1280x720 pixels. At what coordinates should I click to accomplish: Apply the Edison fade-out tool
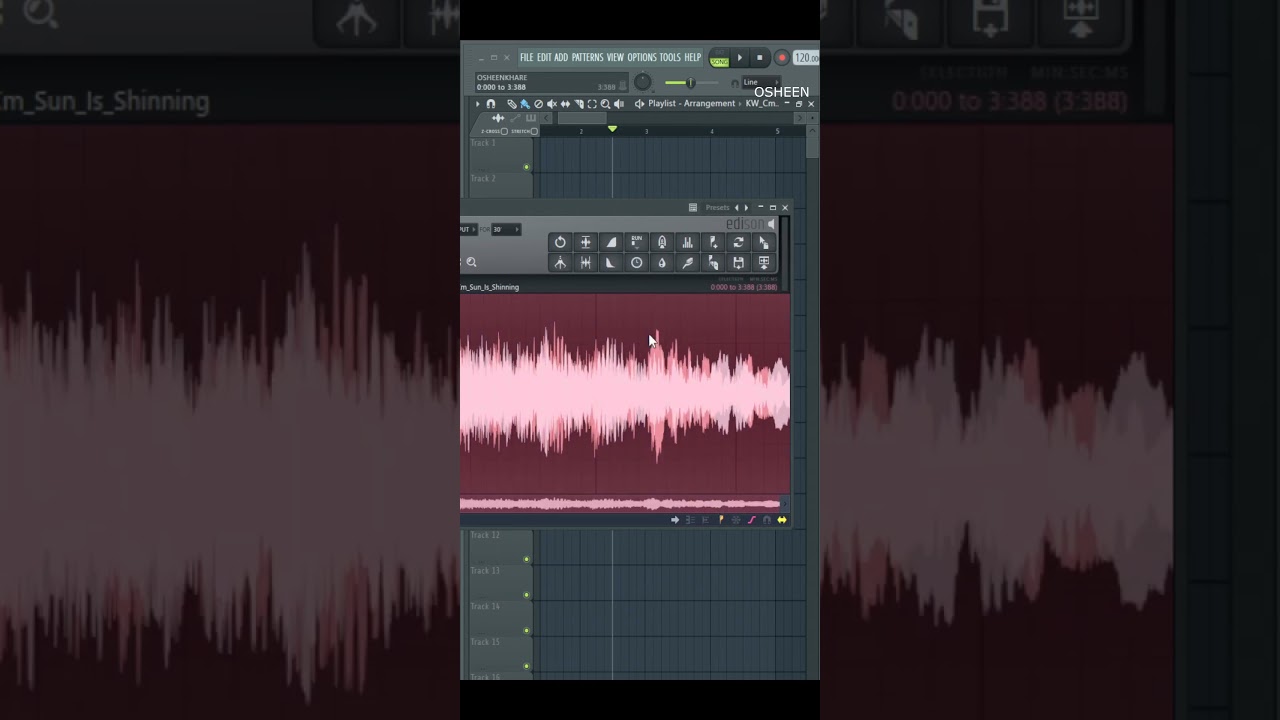pyautogui.click(x=611, y=263)
